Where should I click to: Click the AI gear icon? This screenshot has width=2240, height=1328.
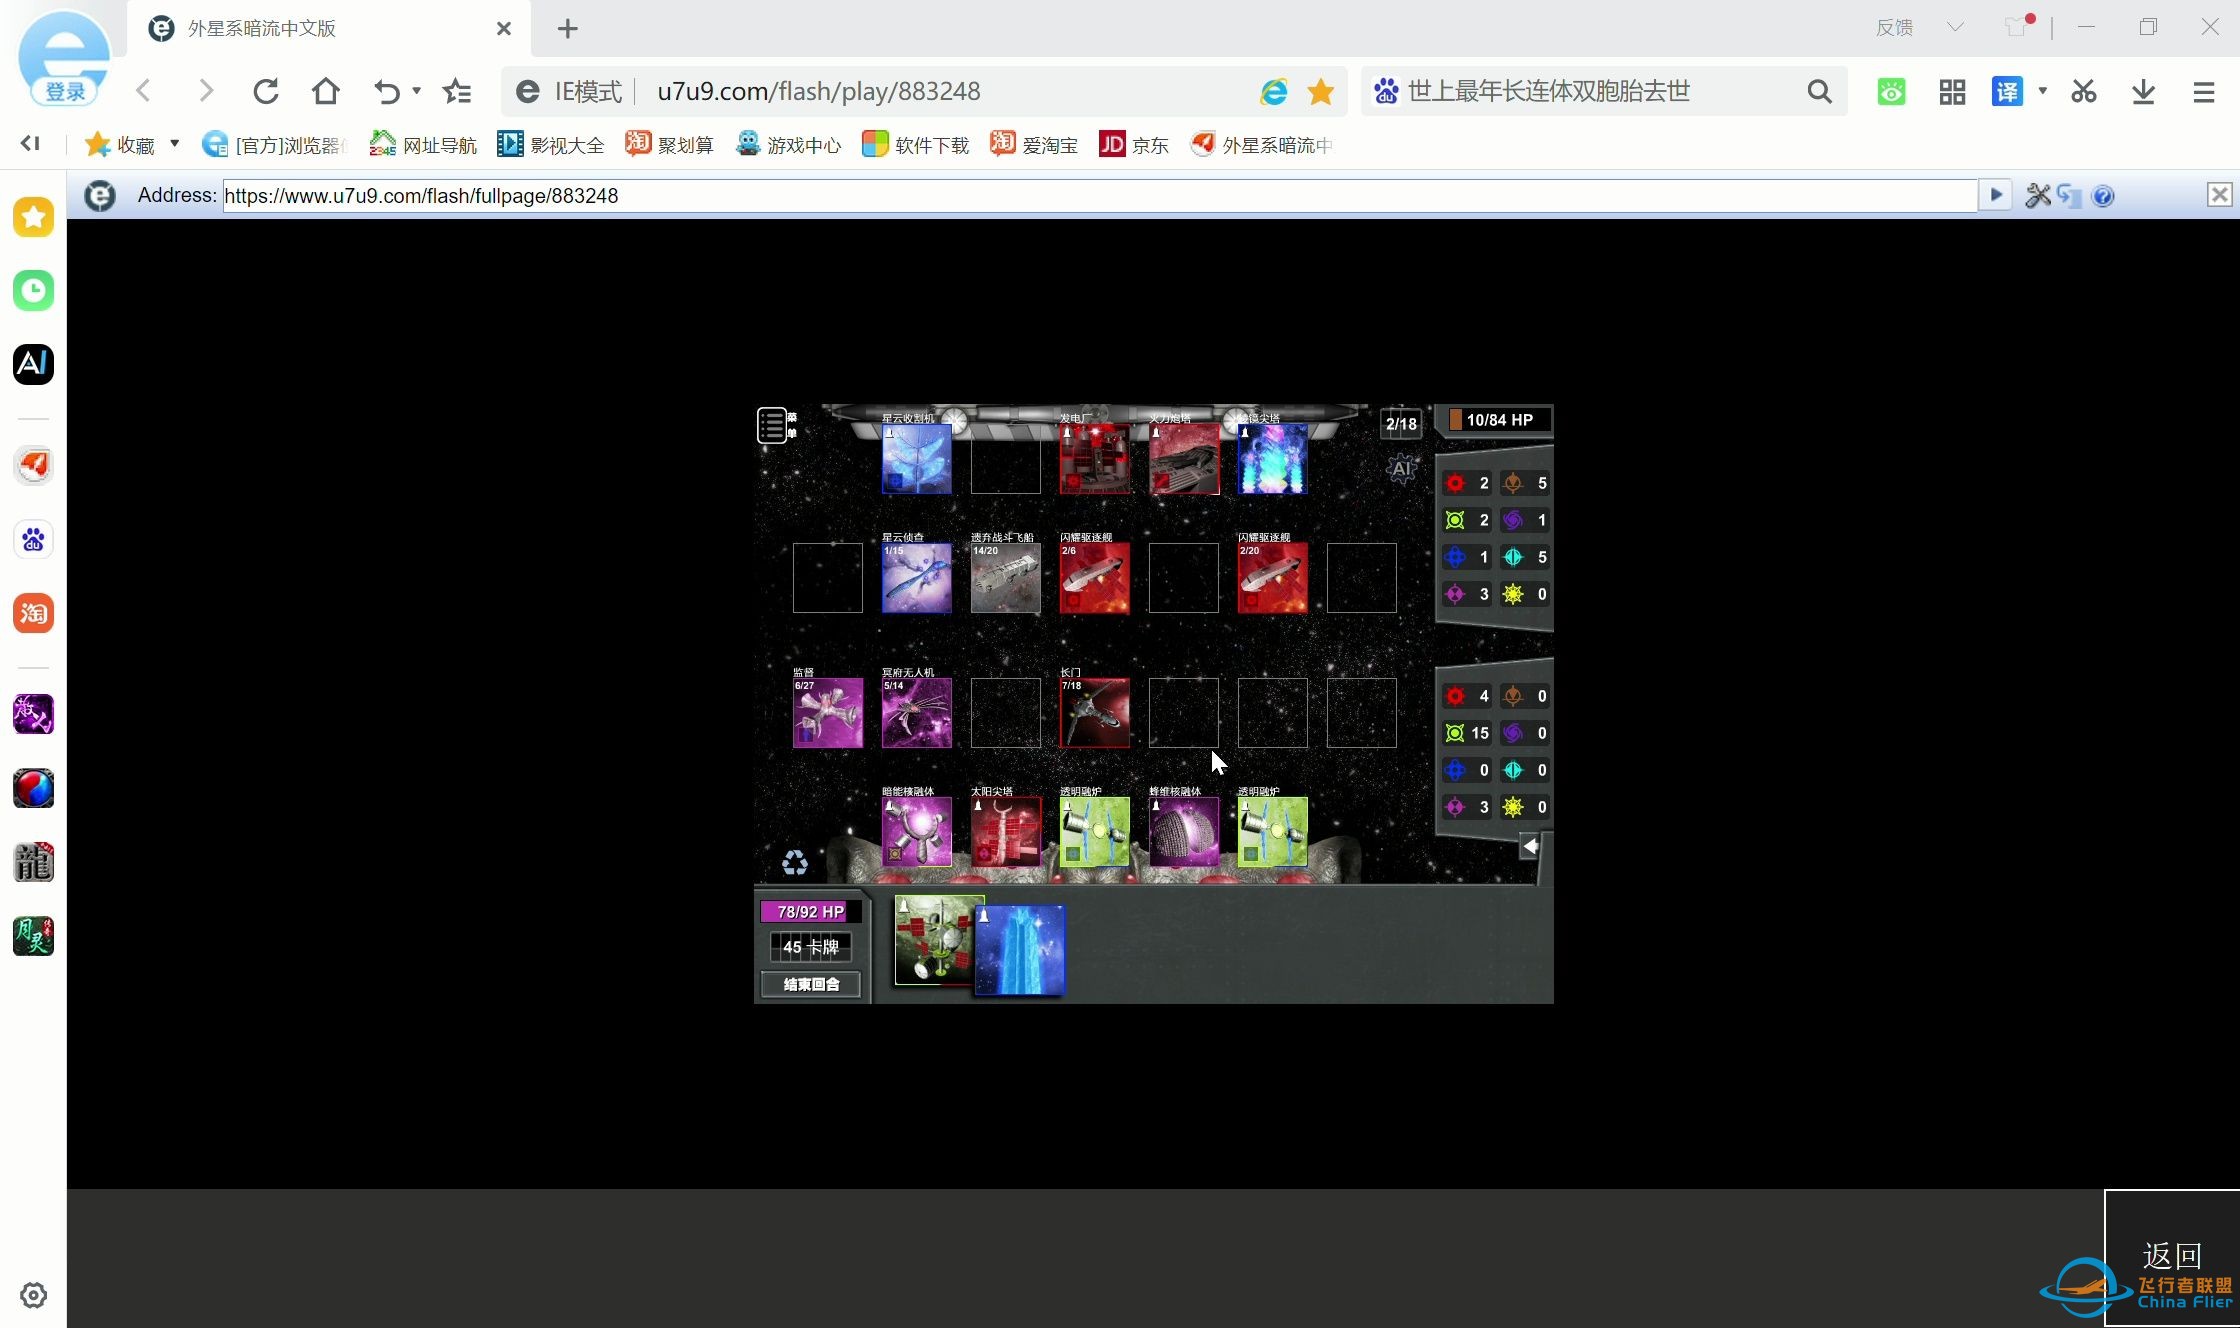tap(1402, 468)
